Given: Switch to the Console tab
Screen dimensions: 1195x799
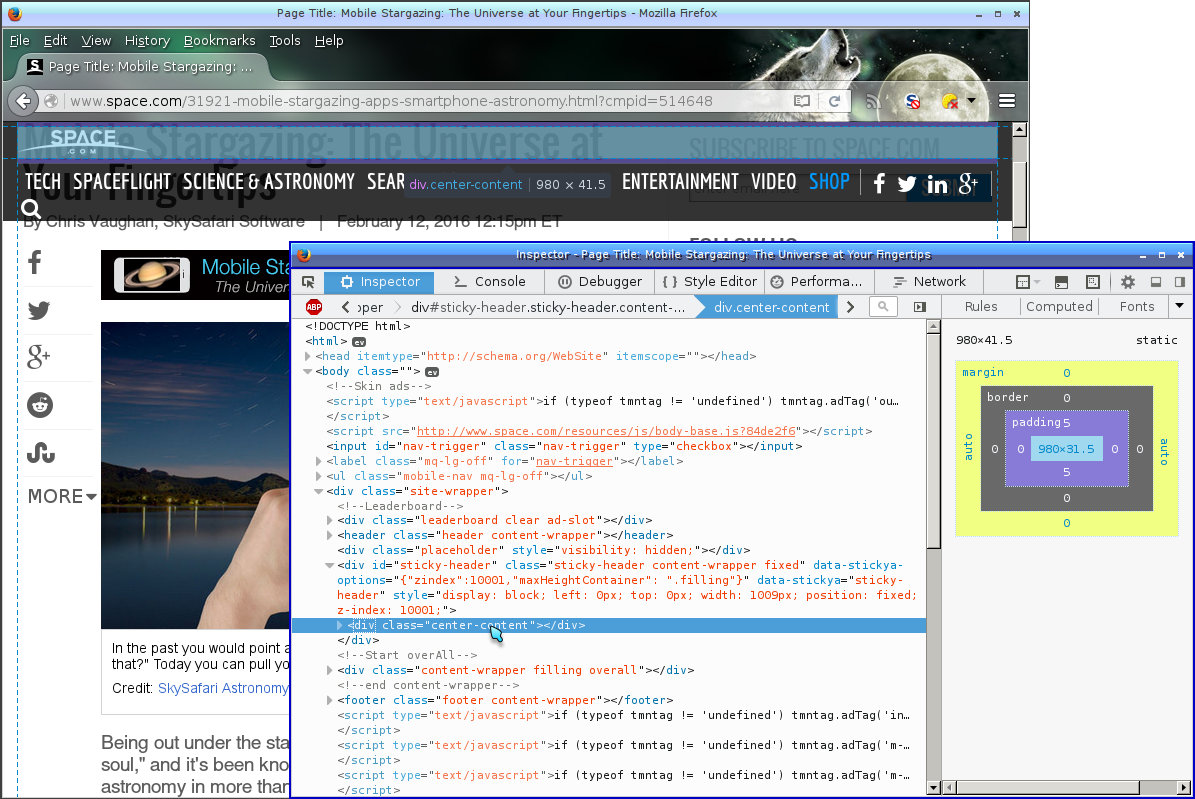Looking at the screenshot, I should point(489,282).
